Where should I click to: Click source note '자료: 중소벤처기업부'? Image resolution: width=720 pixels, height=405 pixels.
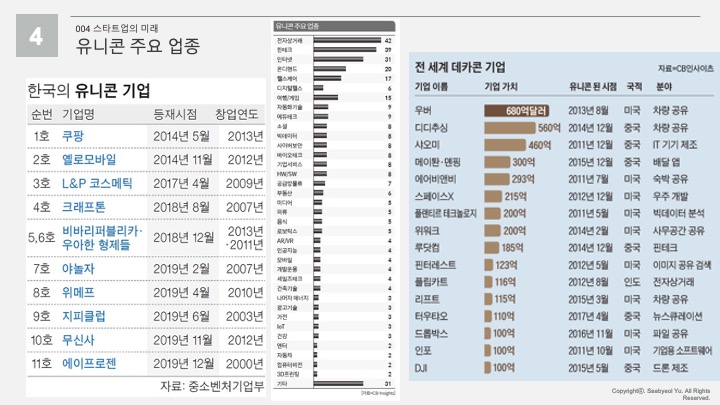click(213, 386)
